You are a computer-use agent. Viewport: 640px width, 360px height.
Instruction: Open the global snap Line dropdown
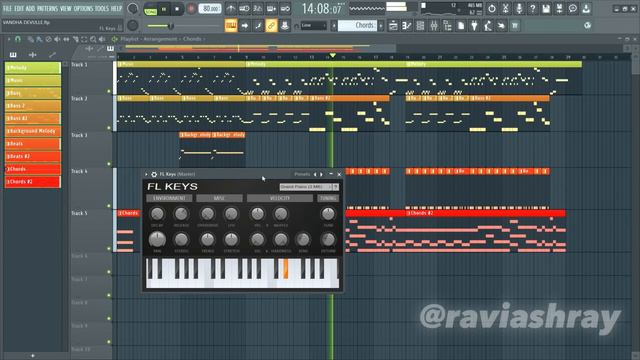[x=313, y=26]
